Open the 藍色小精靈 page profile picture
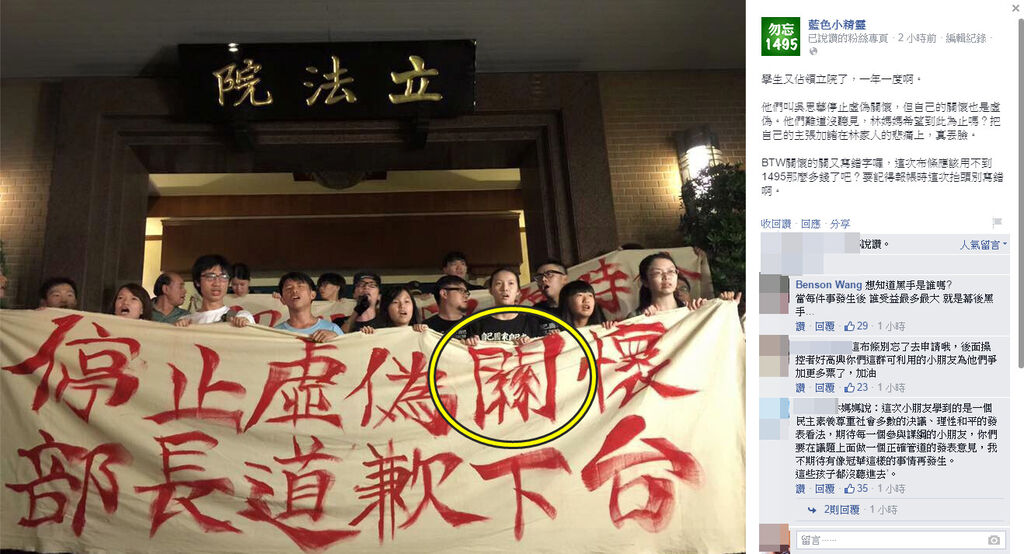This screenshot has height=554, width=1024. pyautogui.click(x=780, y=37)
